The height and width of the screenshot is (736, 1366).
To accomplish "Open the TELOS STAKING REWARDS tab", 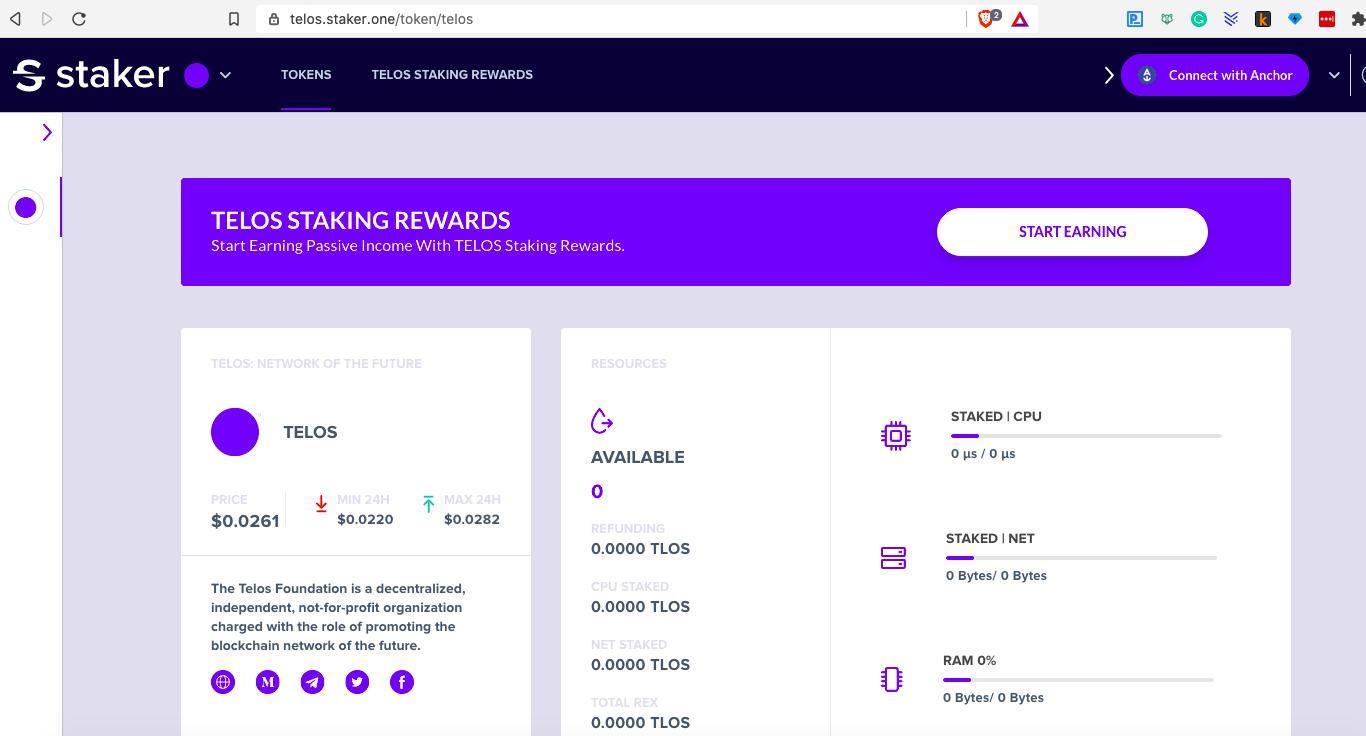I will (452, 75).
